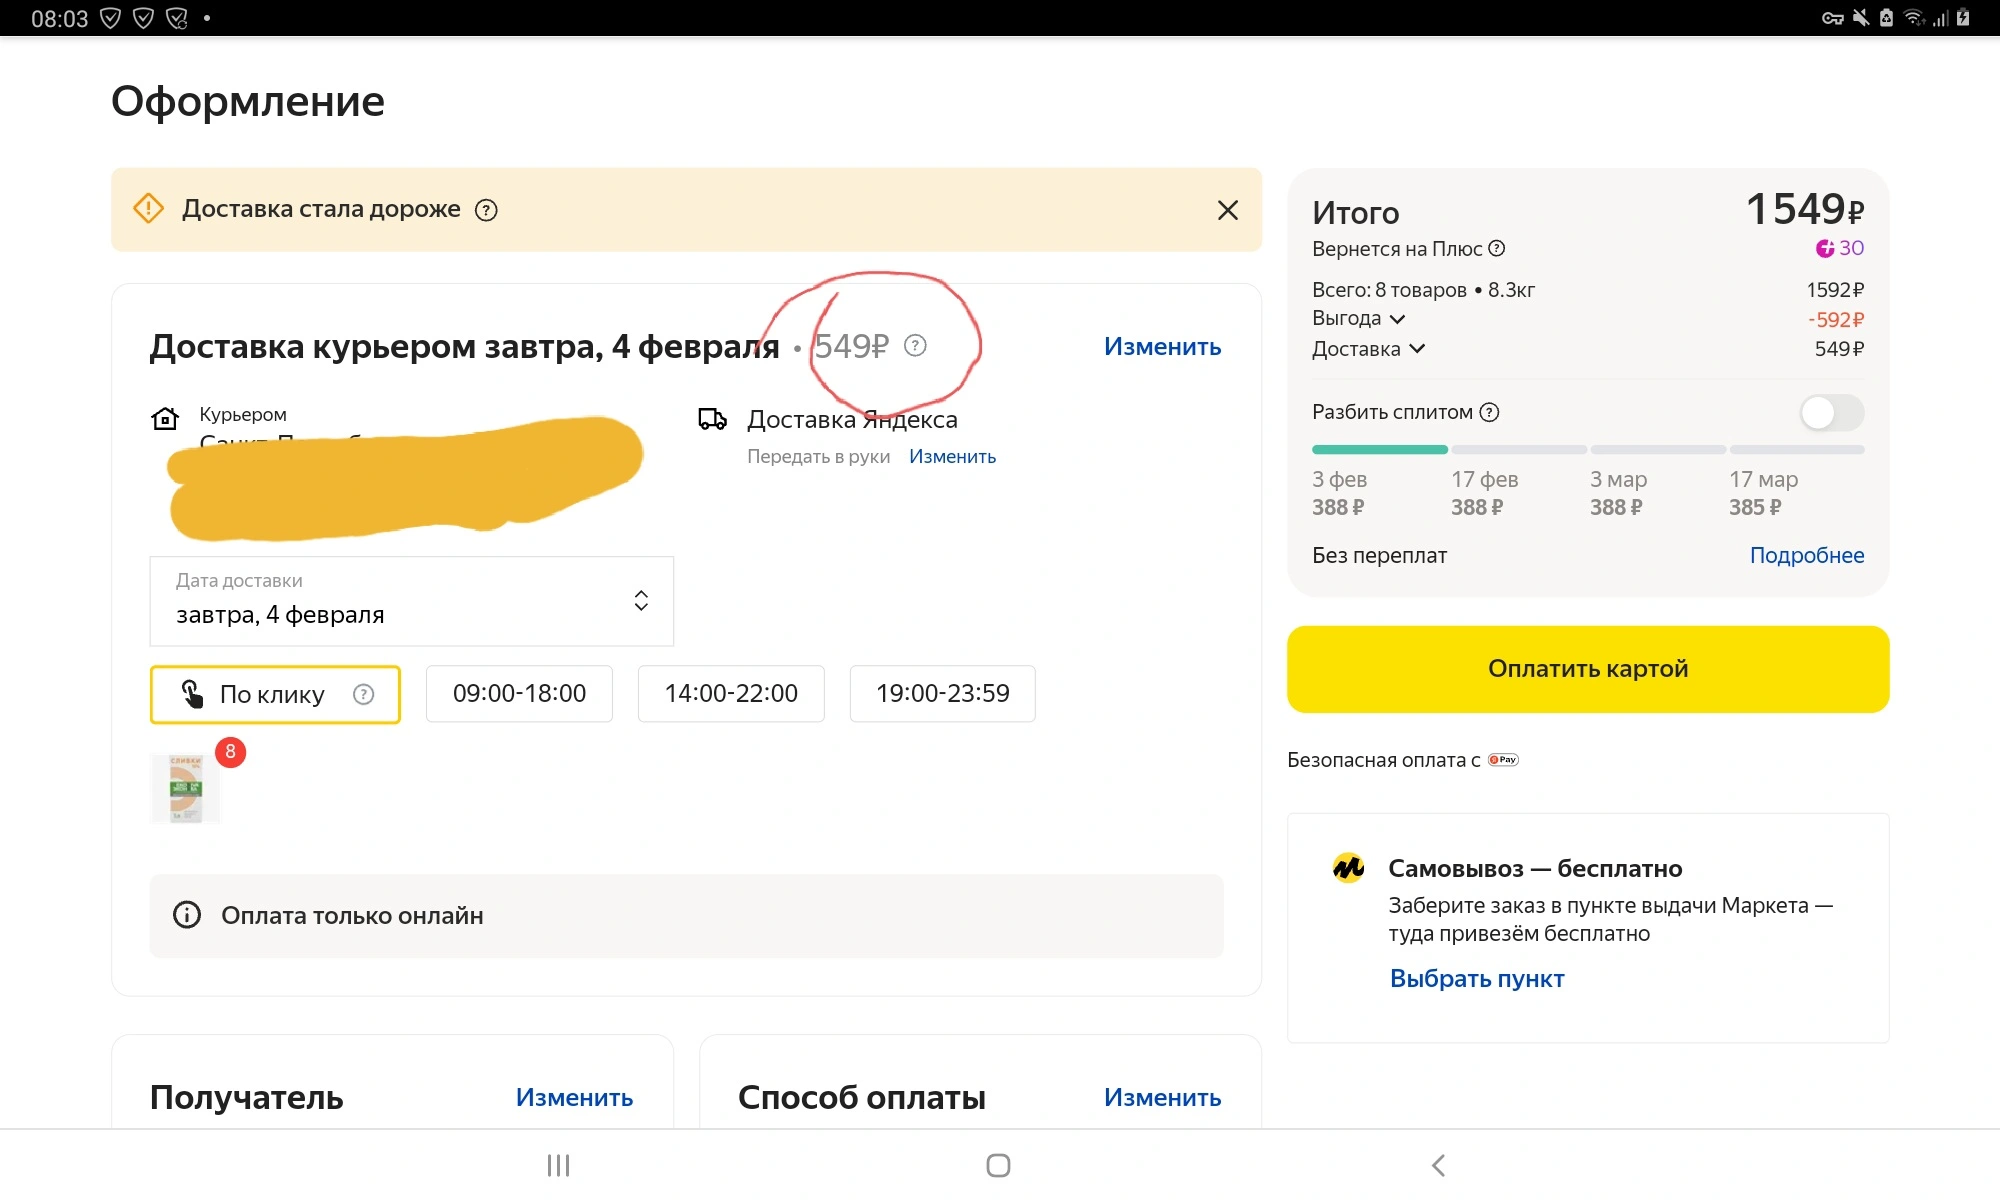Click 'Изменить' next to 'Передать в руки'

tap(952, 457)
